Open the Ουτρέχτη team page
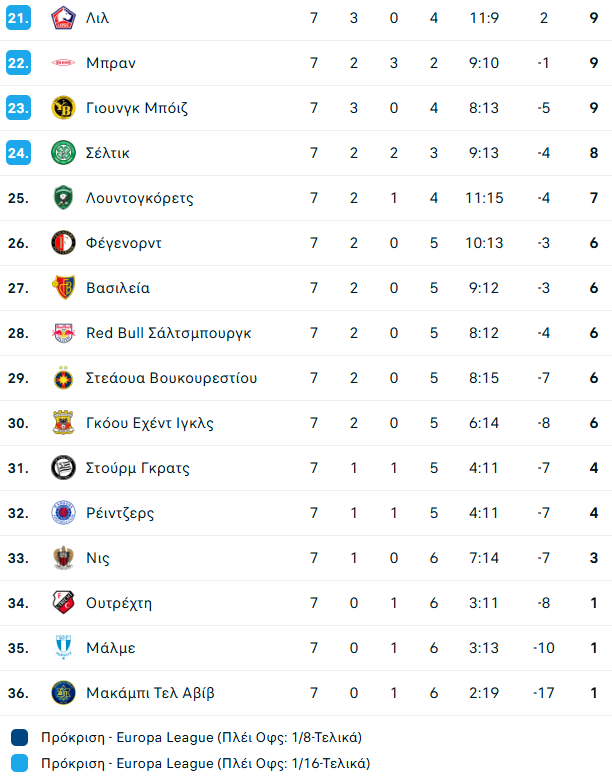 pyautogui.click(x=119, y=603)
